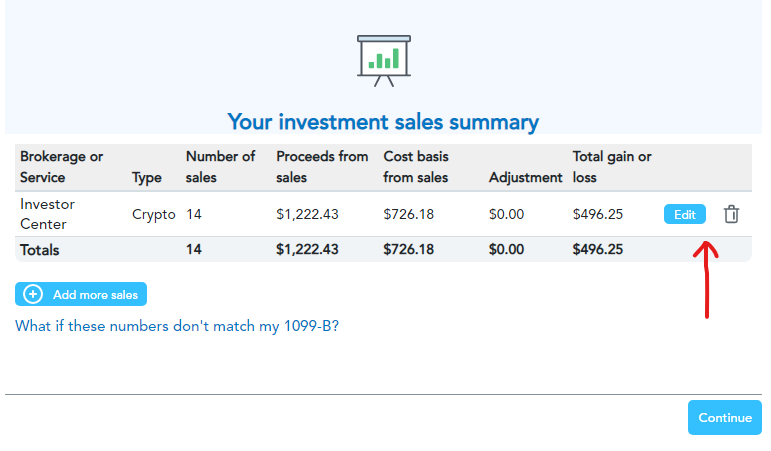Click the plus icon beside Add more sales

tap(33, 294)
